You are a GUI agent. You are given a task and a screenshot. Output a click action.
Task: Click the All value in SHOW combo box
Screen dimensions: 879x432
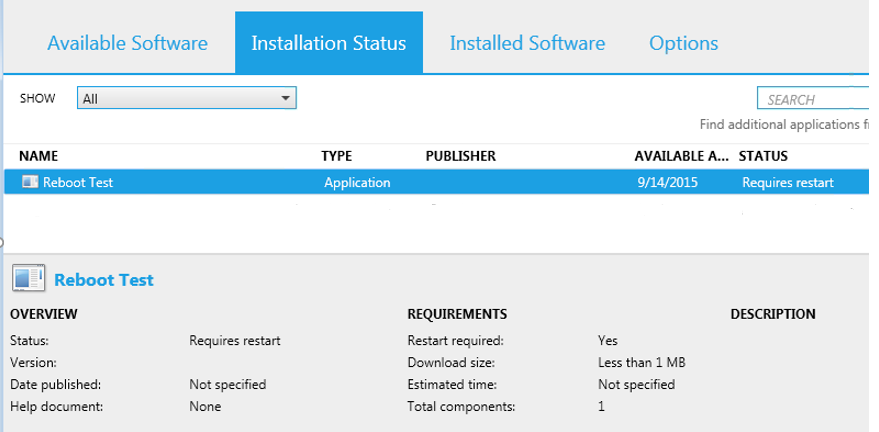coord(90,99)
